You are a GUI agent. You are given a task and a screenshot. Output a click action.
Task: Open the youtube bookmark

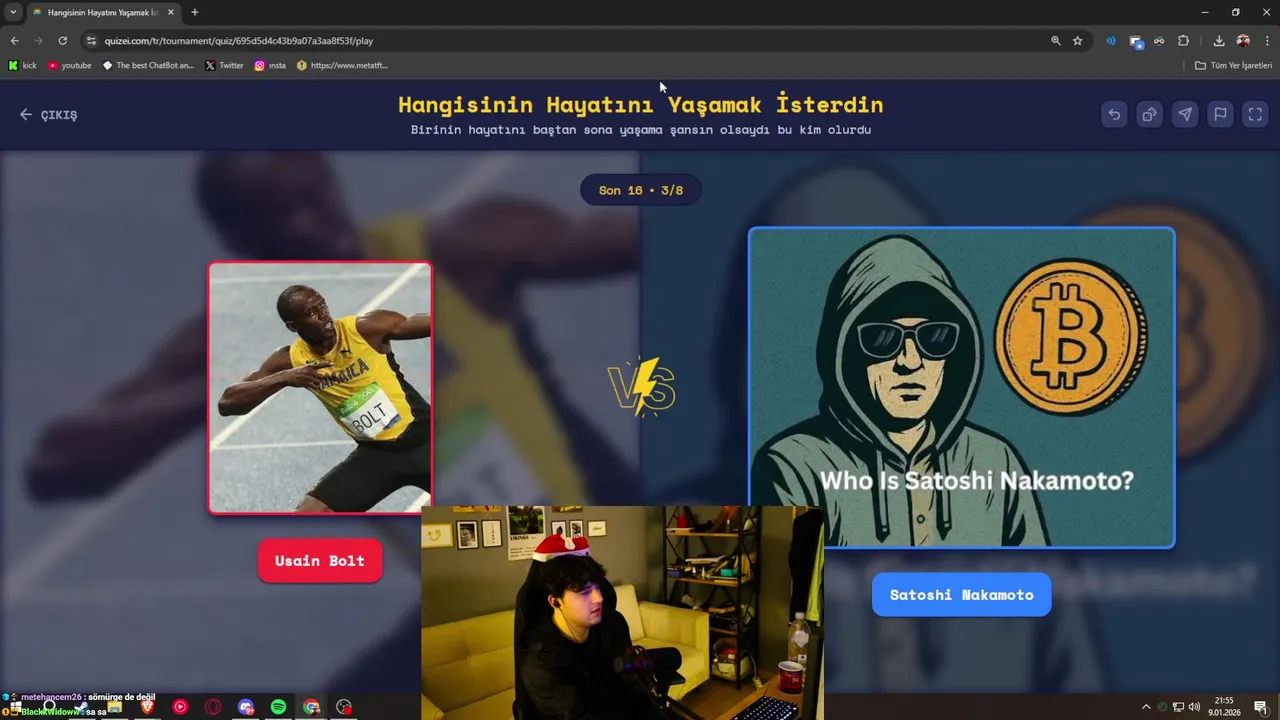[x=69, y=66]
